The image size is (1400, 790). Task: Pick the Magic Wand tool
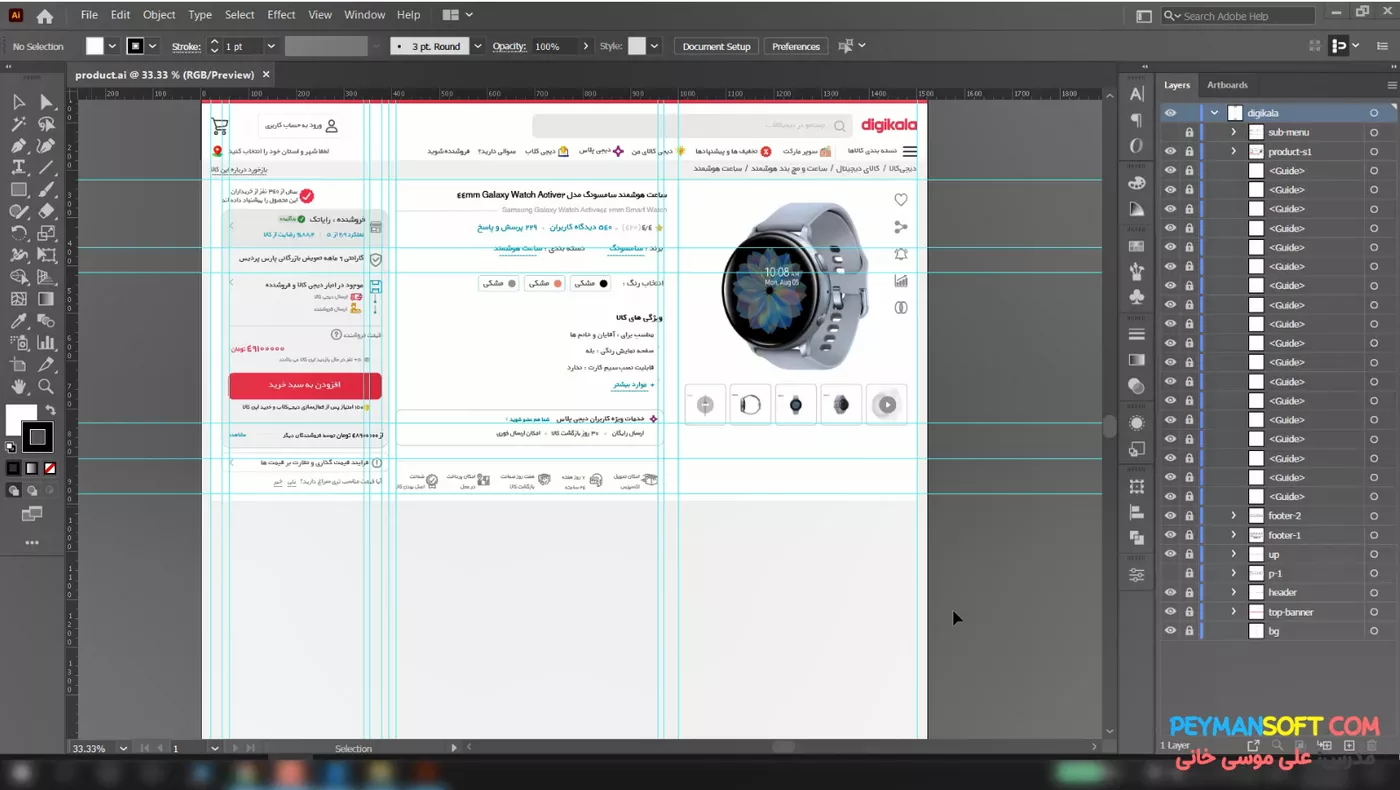(19, 124)
